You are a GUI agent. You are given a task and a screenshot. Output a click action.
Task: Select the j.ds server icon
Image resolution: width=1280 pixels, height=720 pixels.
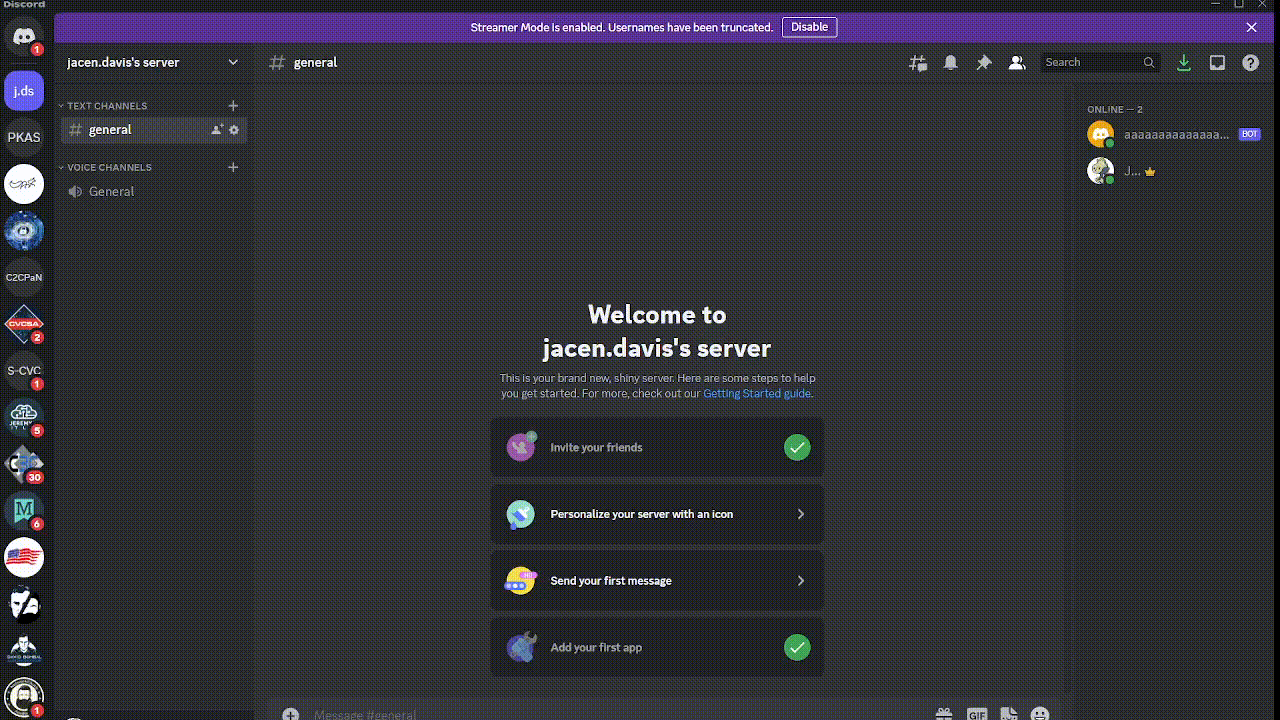[x=24, y=91]
